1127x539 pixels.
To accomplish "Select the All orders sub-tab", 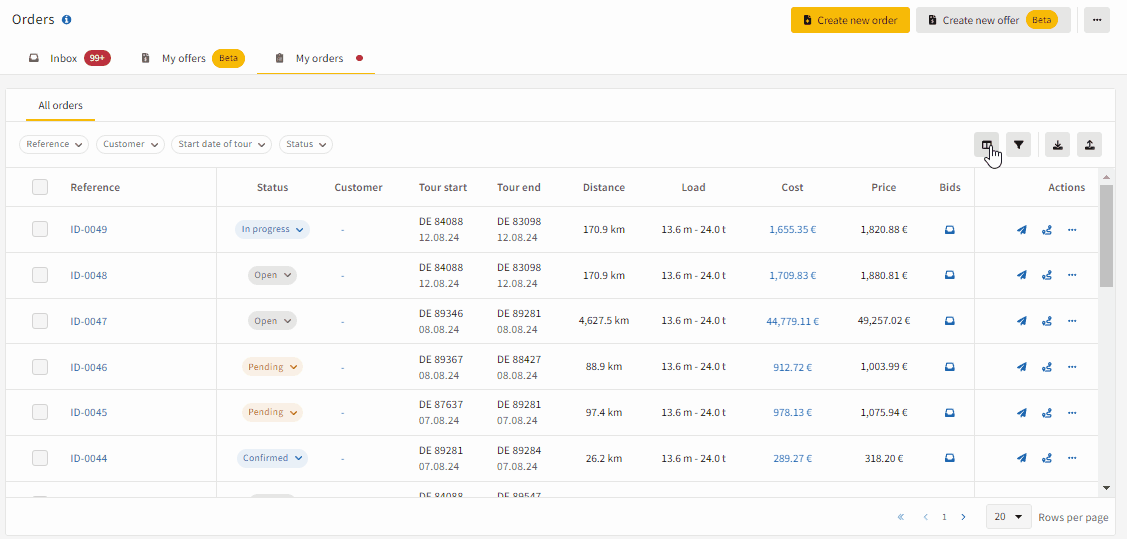I will (60, 106).
